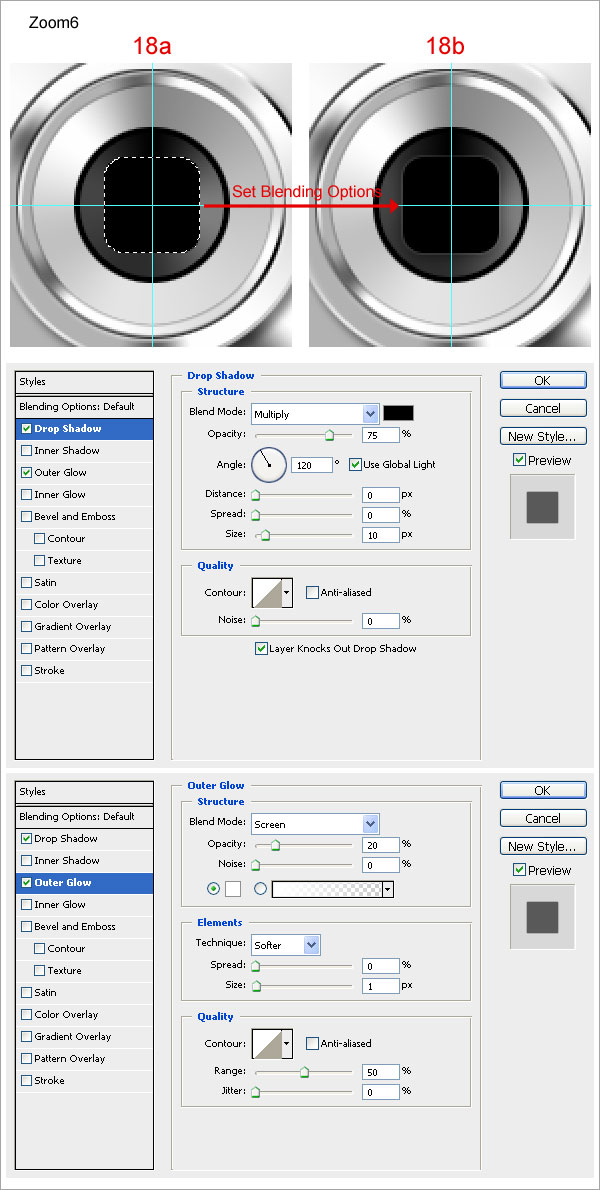The image size is (600, 1190).
Task: Click the black shadow color swatch
Action: click(398, 414)
